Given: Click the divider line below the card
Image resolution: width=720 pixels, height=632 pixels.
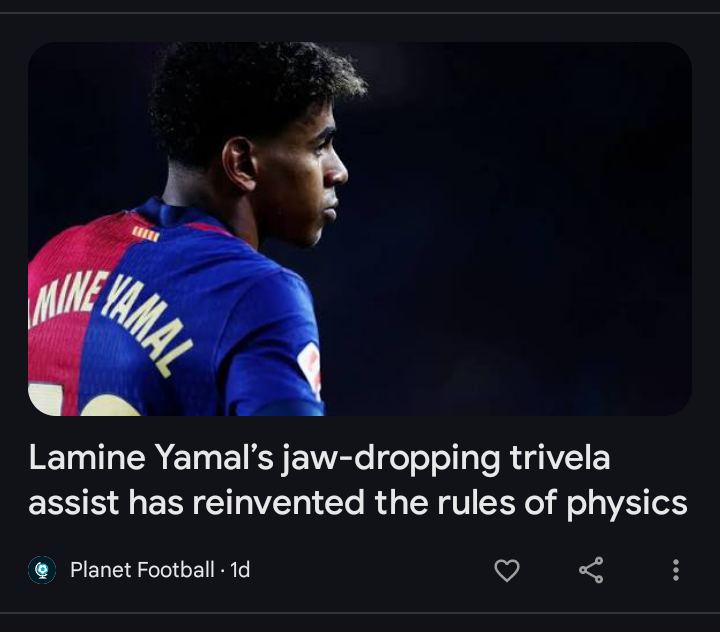Looking at the screenshot, I should click(x=360, y=612).
